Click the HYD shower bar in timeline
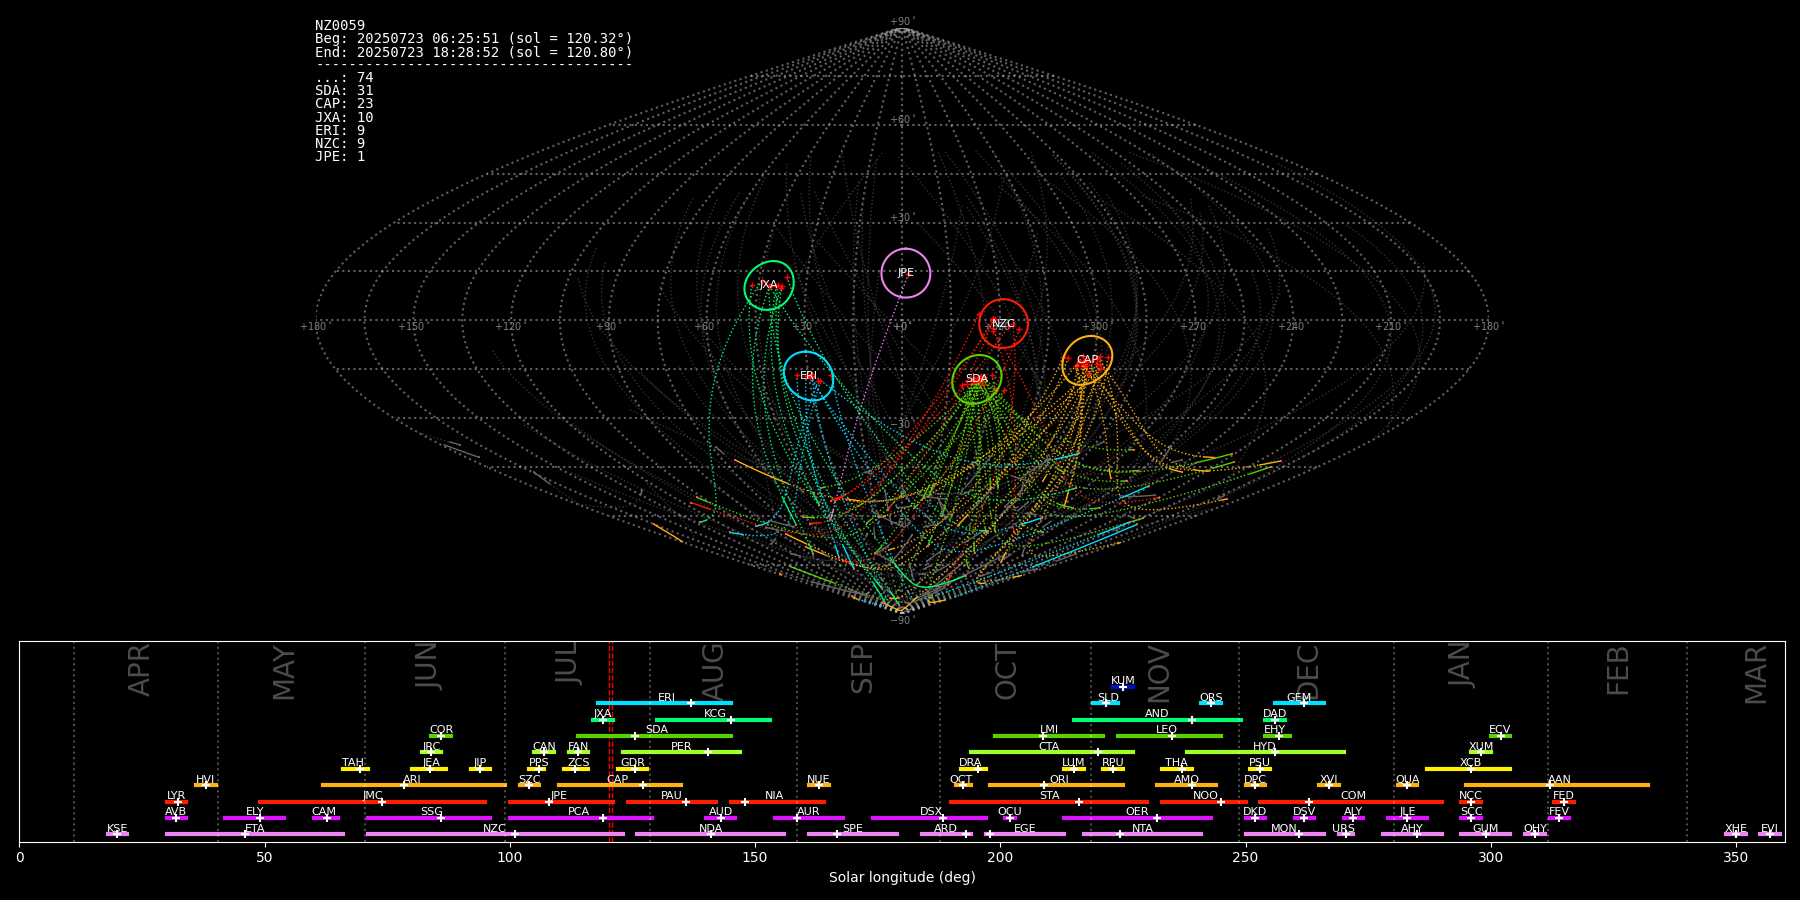The width and height of the screenshot is (1800, 900). (1265, 752)
